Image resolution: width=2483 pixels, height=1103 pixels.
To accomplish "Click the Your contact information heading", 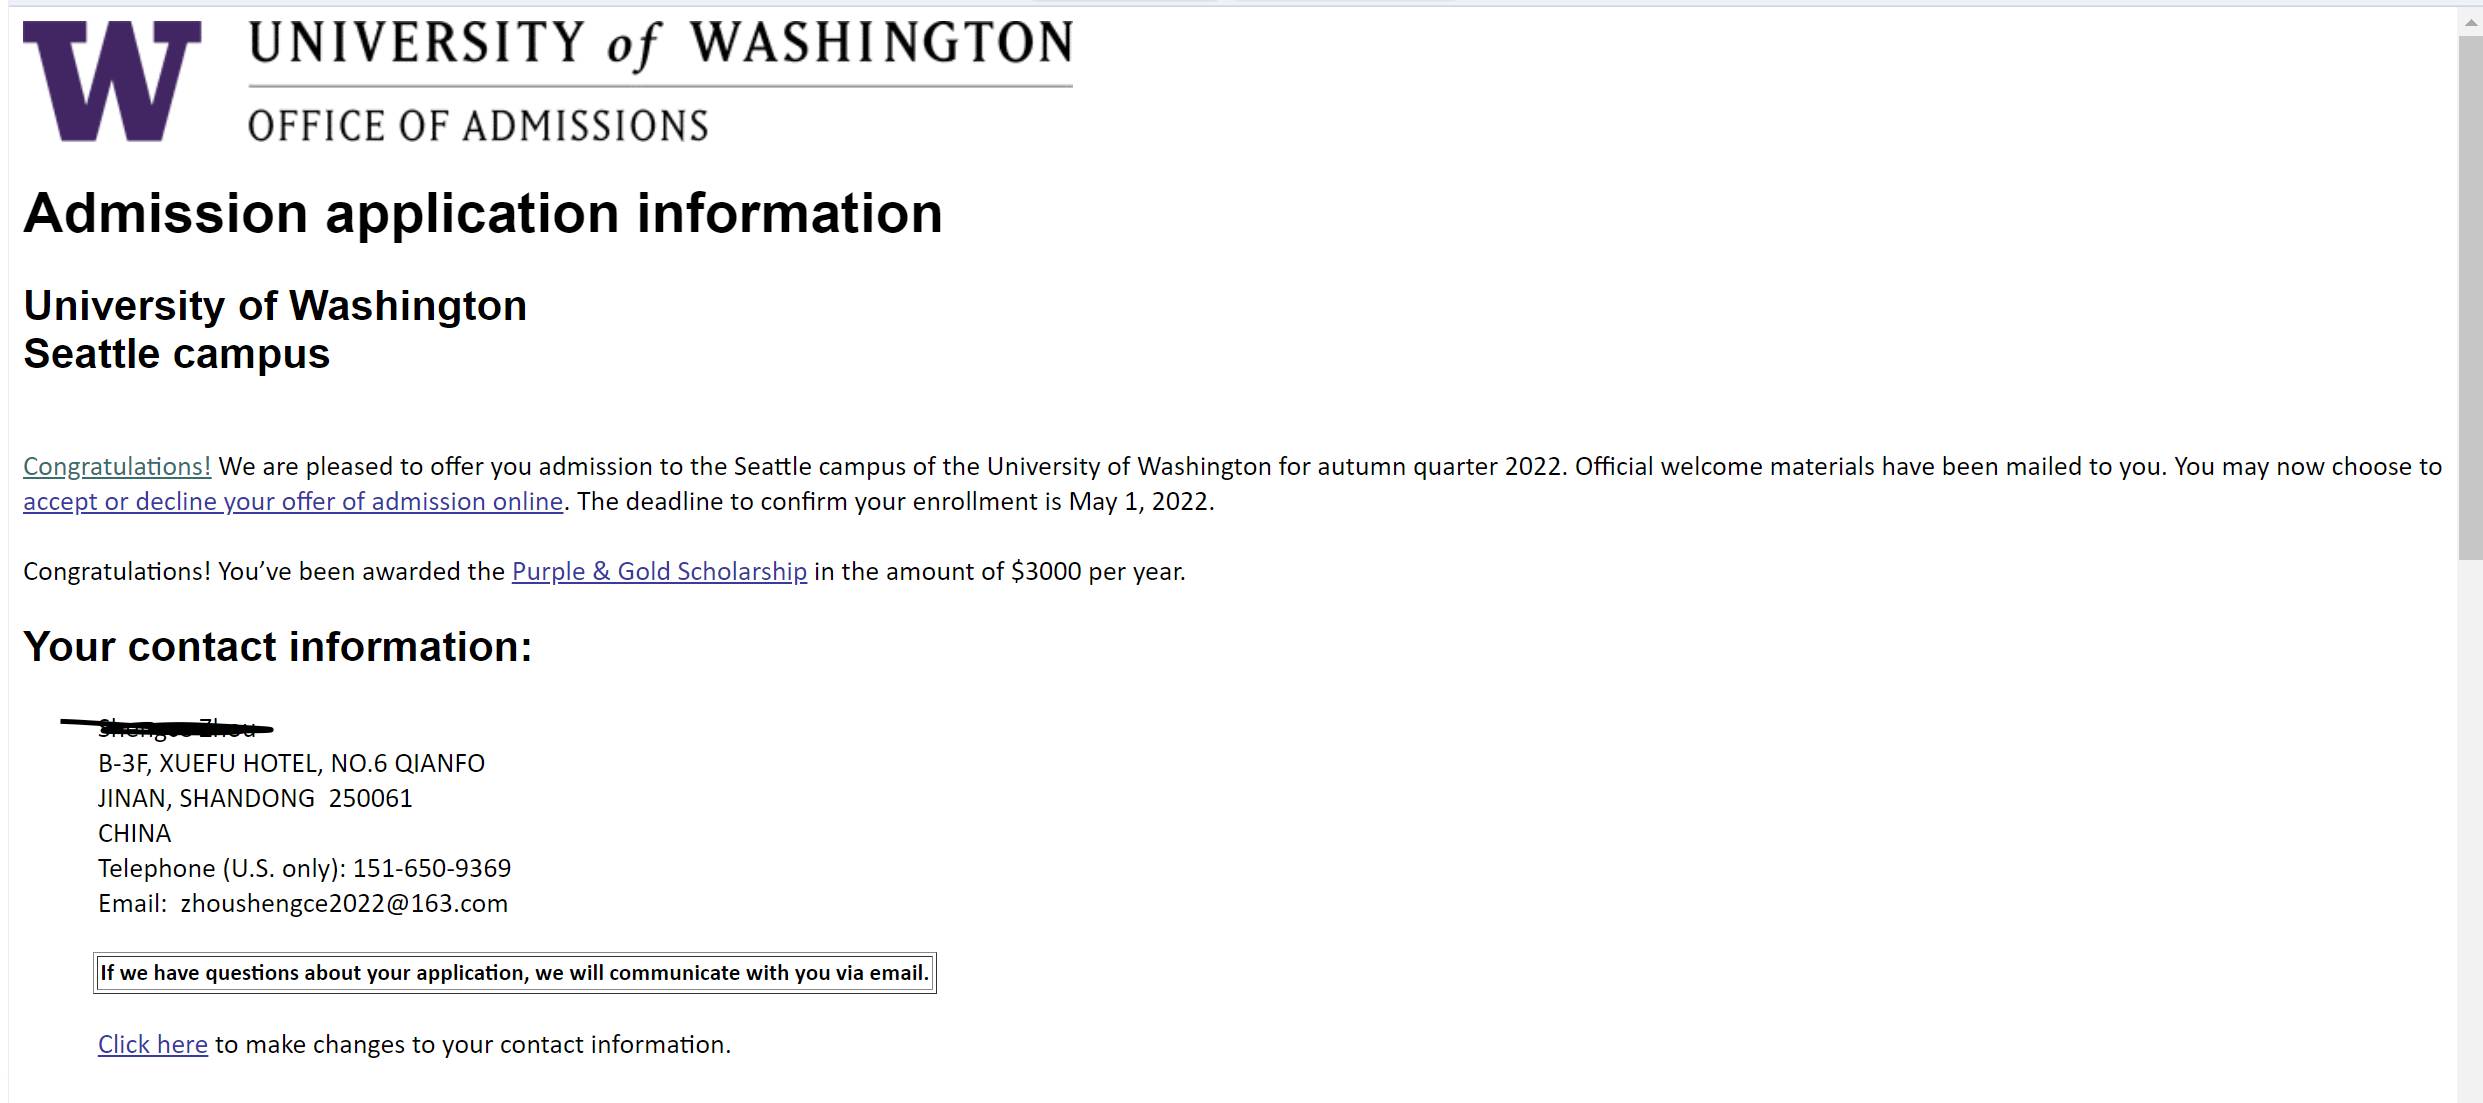I will 278,647.
